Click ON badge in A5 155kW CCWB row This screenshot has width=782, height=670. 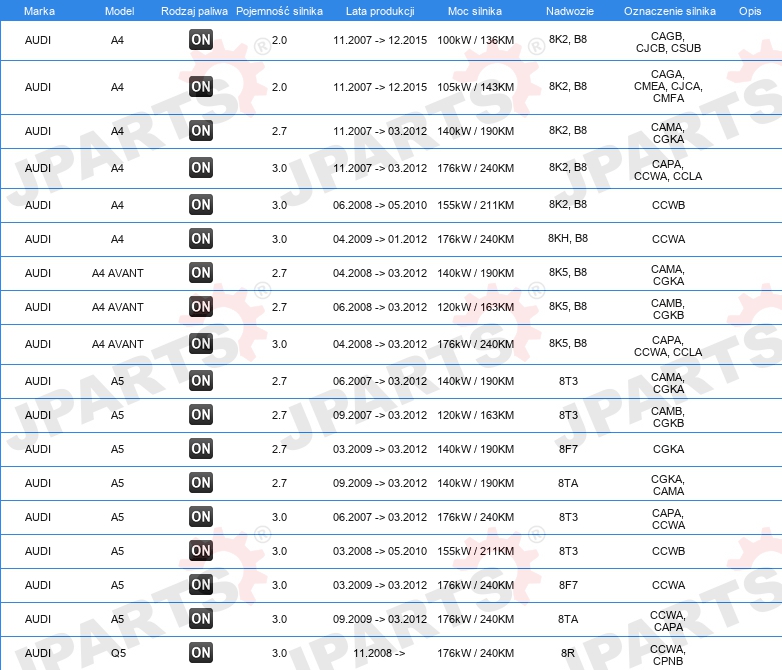(x=201, y=551)
